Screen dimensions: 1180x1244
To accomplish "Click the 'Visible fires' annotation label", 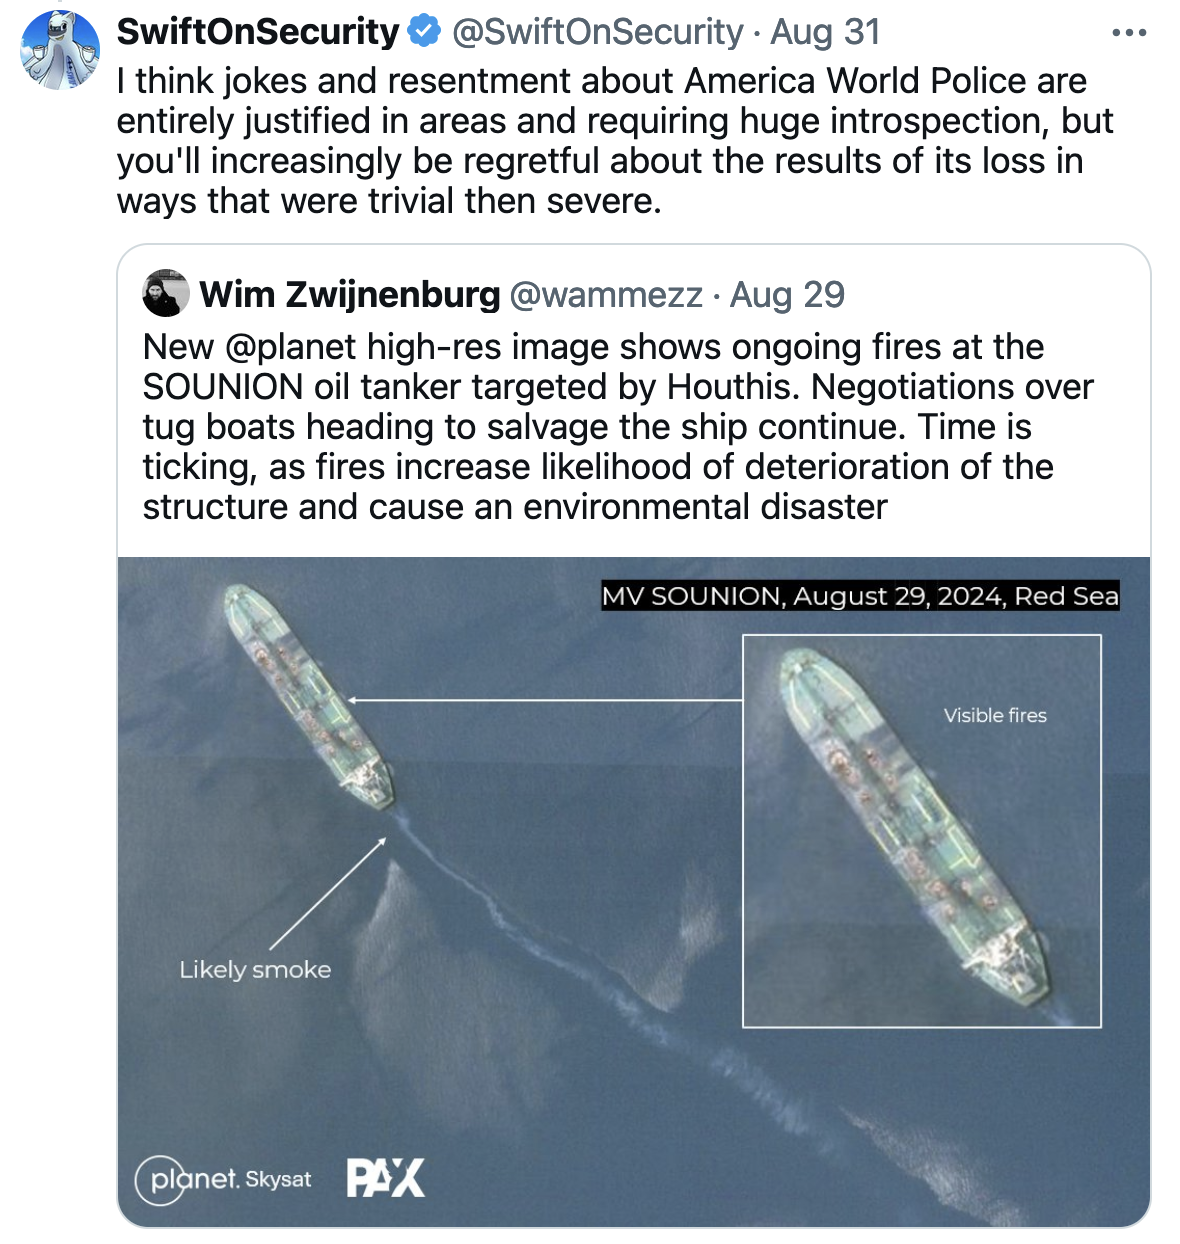I will click(995, 715).
